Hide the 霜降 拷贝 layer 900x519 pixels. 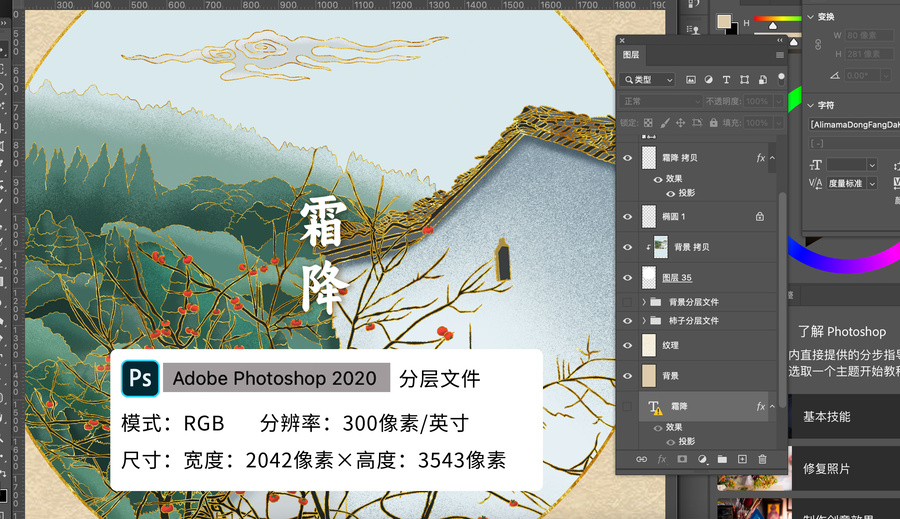pos(627,158)
